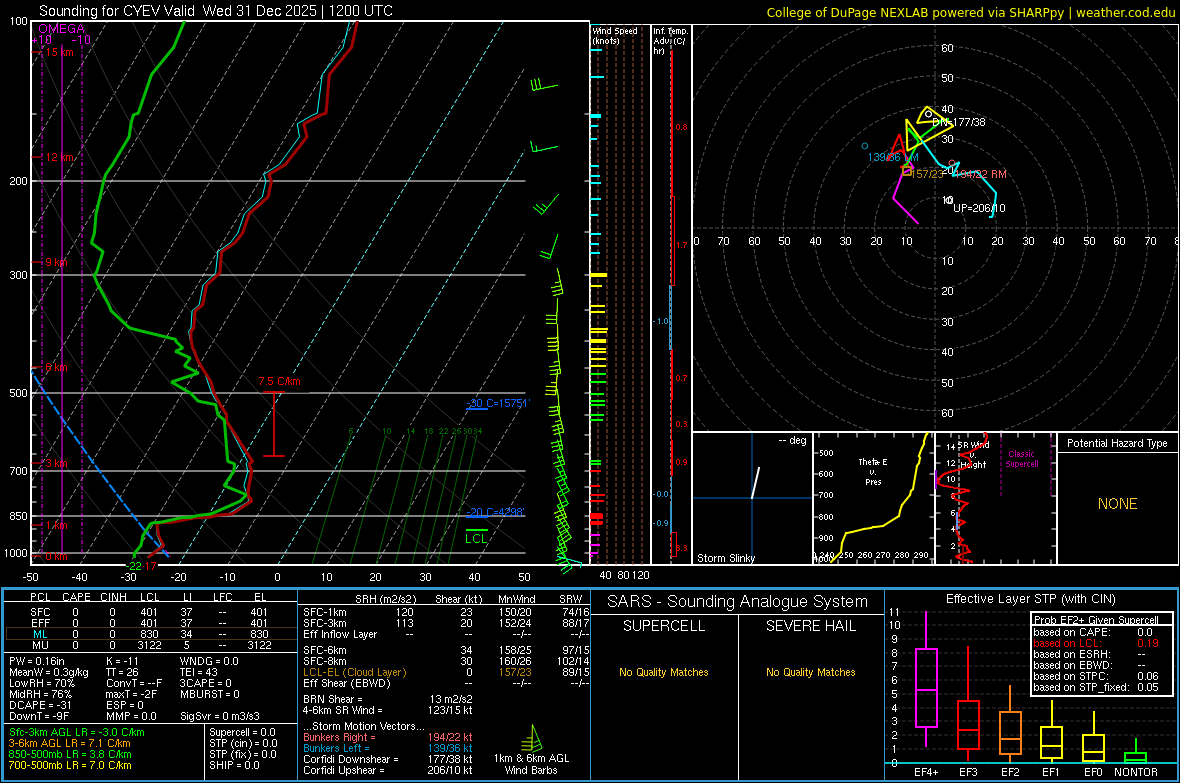Click the 'Storm Slinky' panel label
Viewport: 1180px width, 783px height.
pos(725,558)
